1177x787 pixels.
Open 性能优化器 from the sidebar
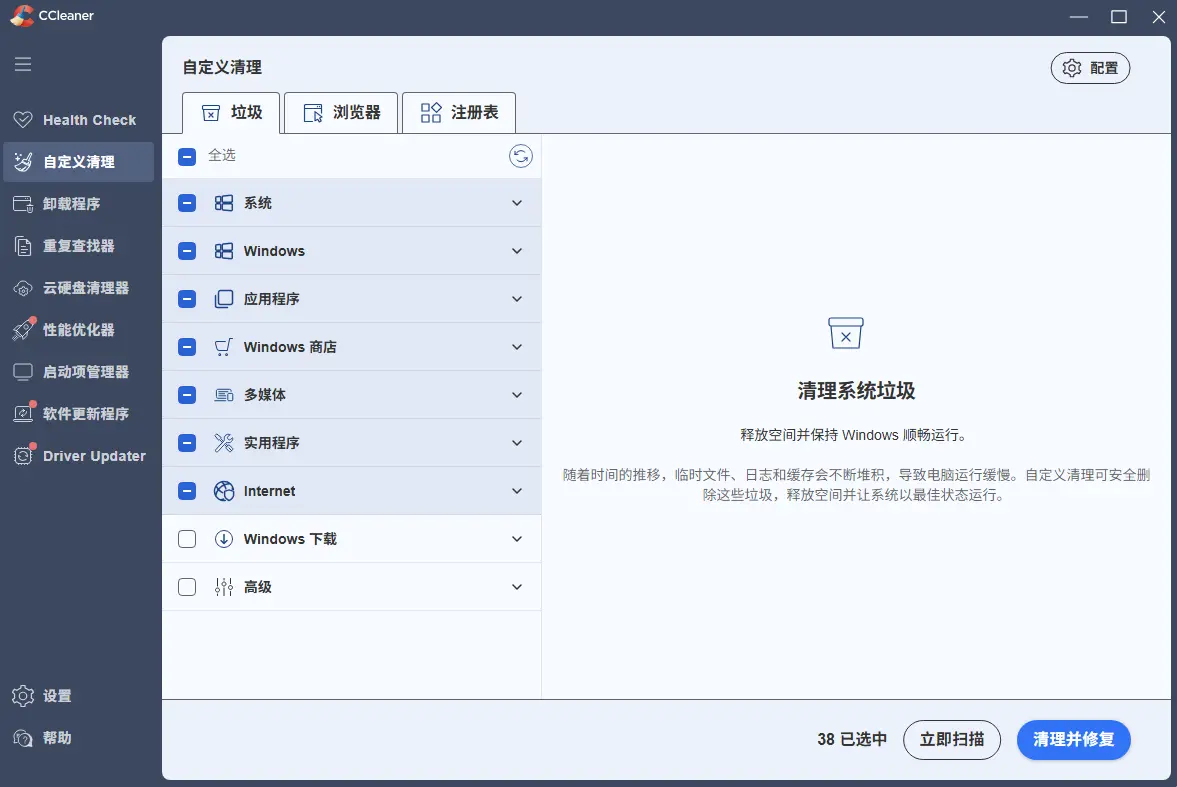79,330
